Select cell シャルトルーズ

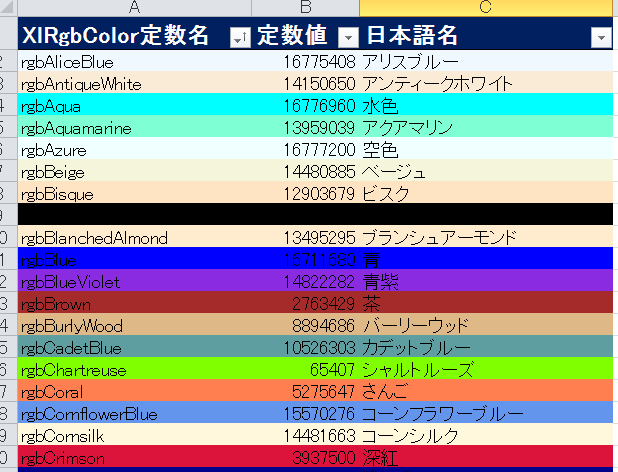pos(486,369)
